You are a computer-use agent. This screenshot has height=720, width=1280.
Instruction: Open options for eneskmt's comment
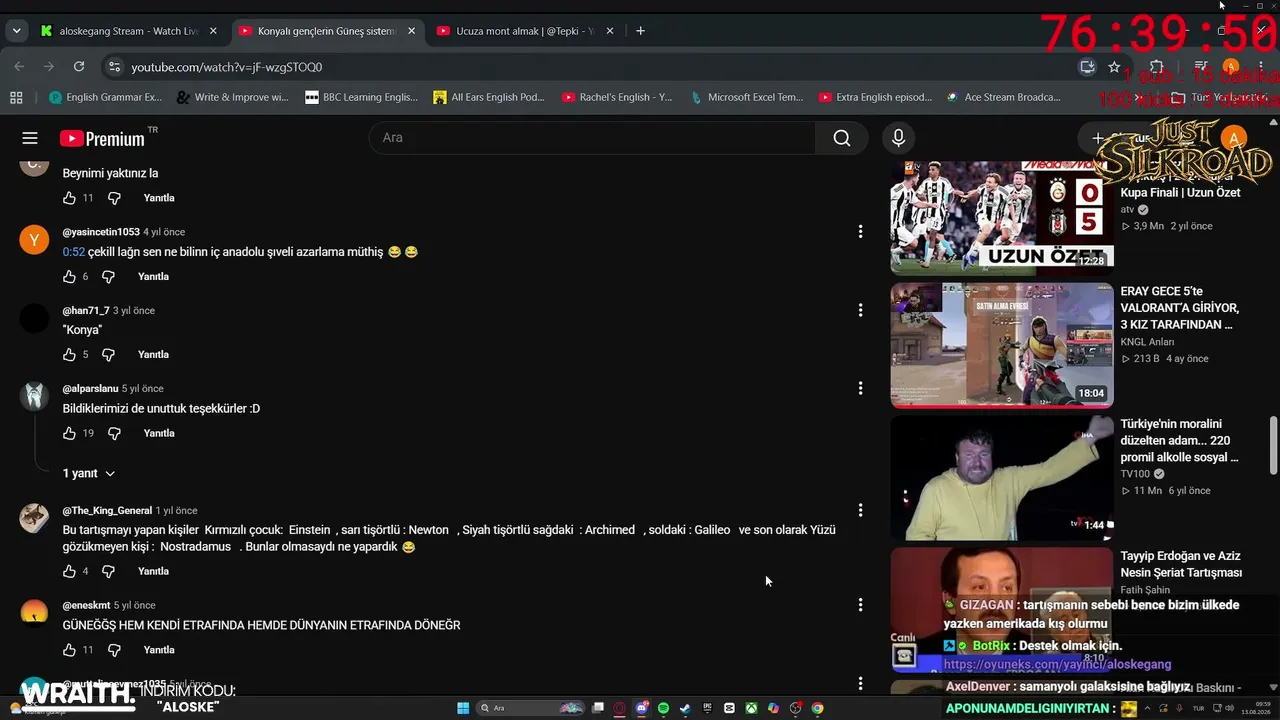tap(860, 604)
